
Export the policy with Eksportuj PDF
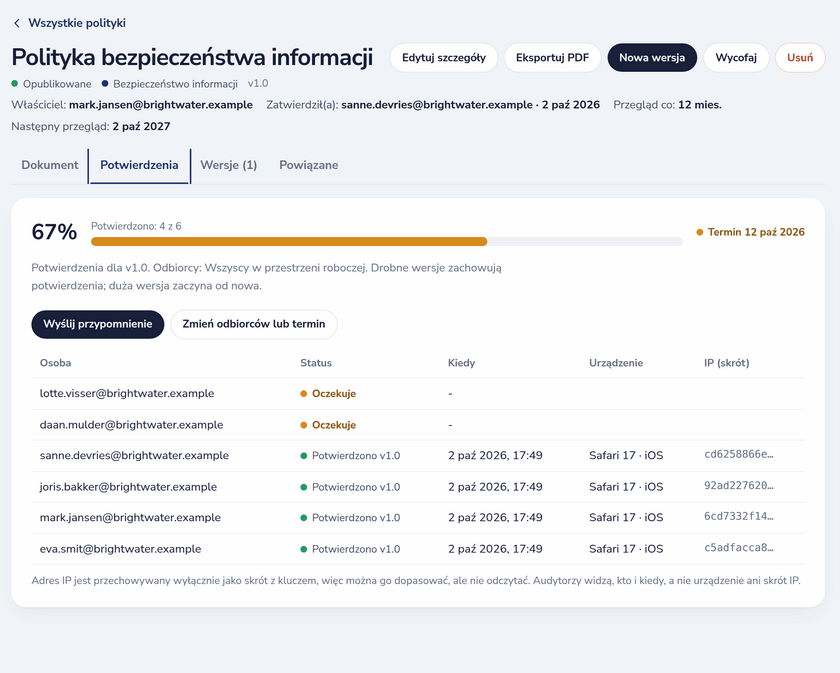click(552, 58)
